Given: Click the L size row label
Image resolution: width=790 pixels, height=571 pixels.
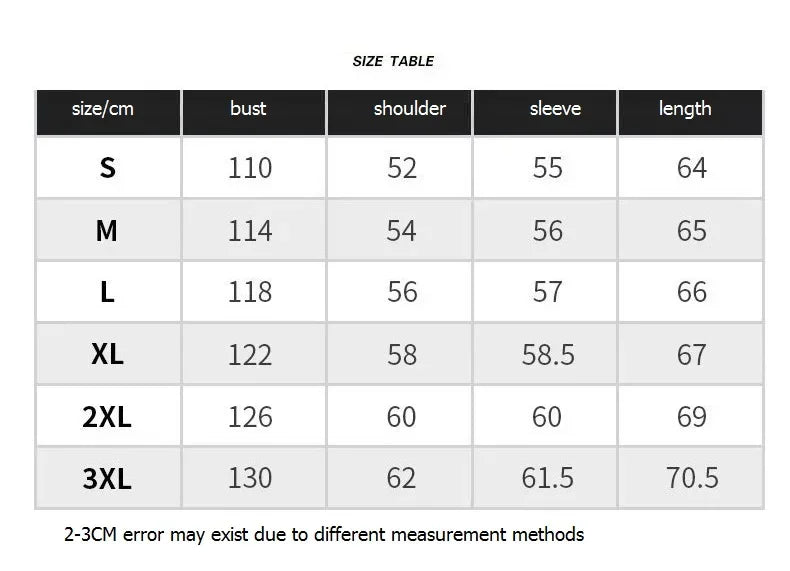Looking at the screenshot, I should [x=107, y=292].
